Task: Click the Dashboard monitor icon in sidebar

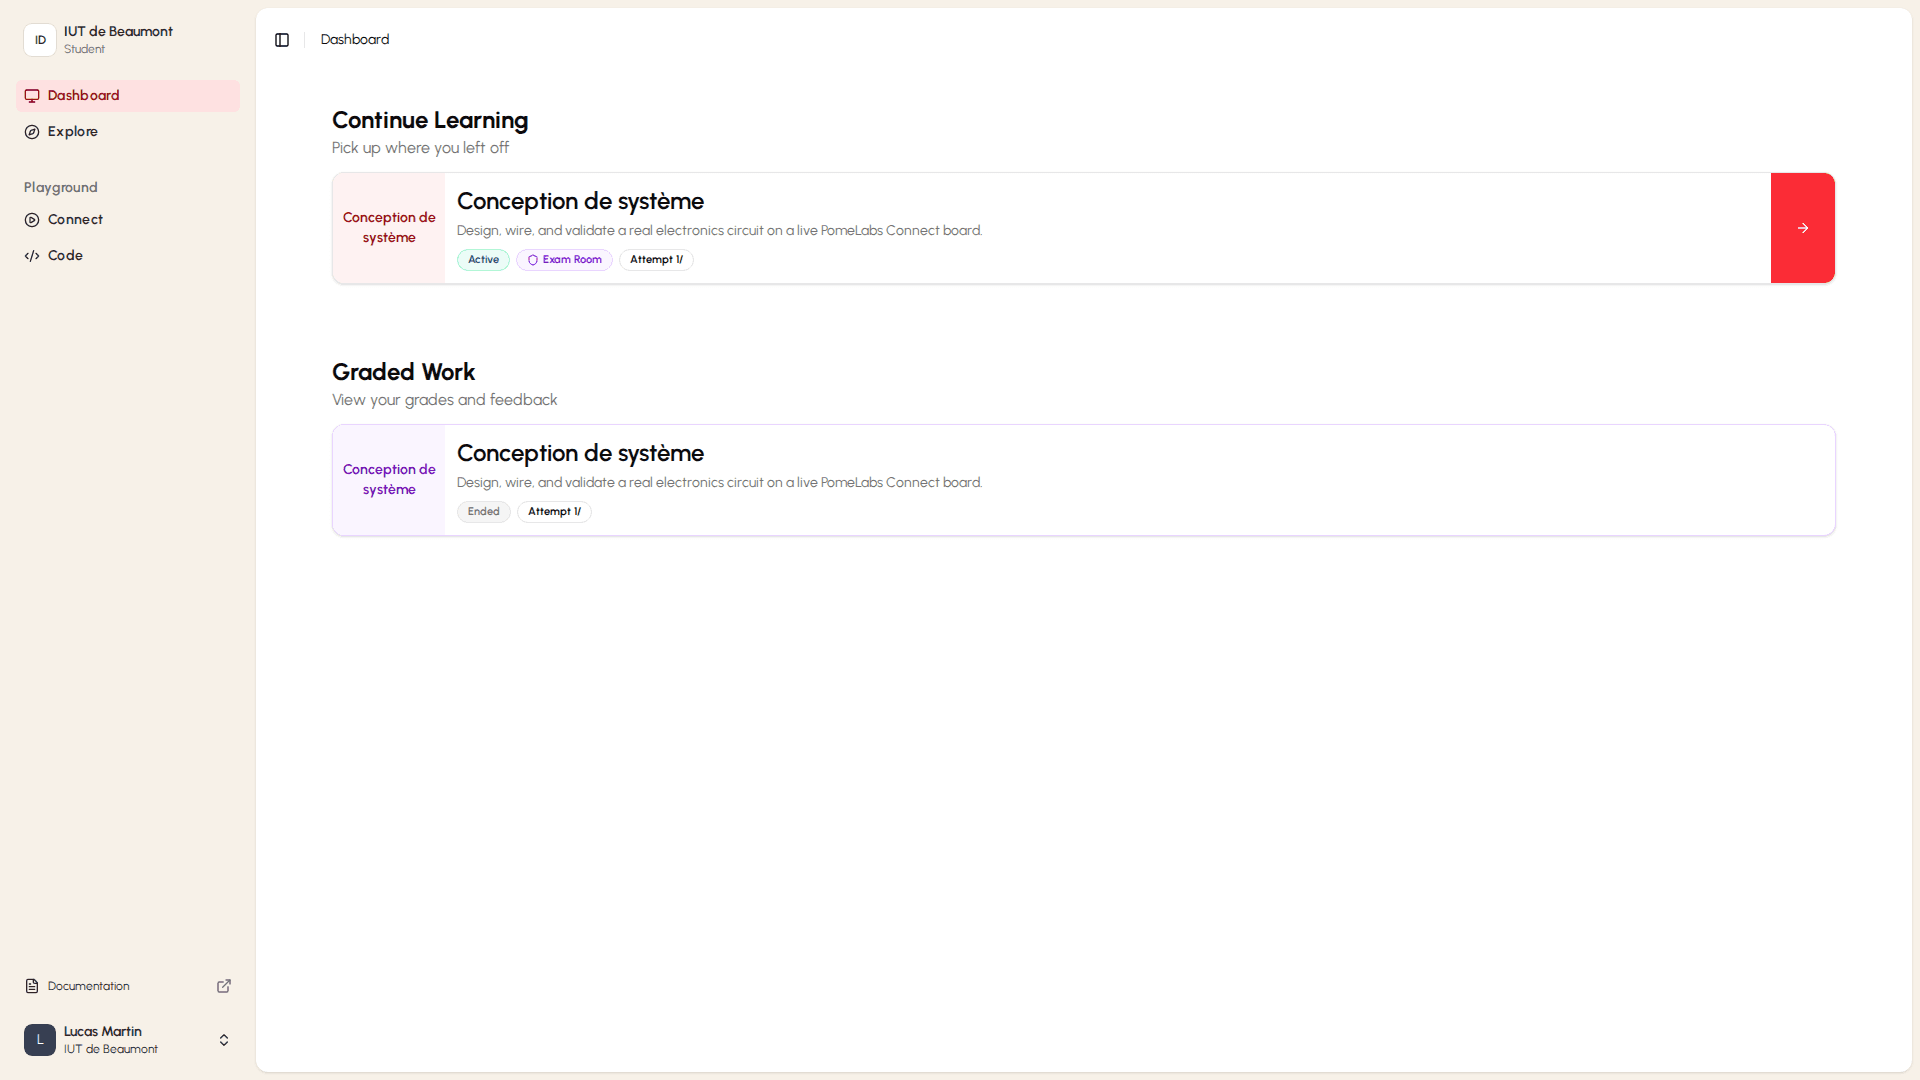Action: pyautogui.click(x=32, y=96)
